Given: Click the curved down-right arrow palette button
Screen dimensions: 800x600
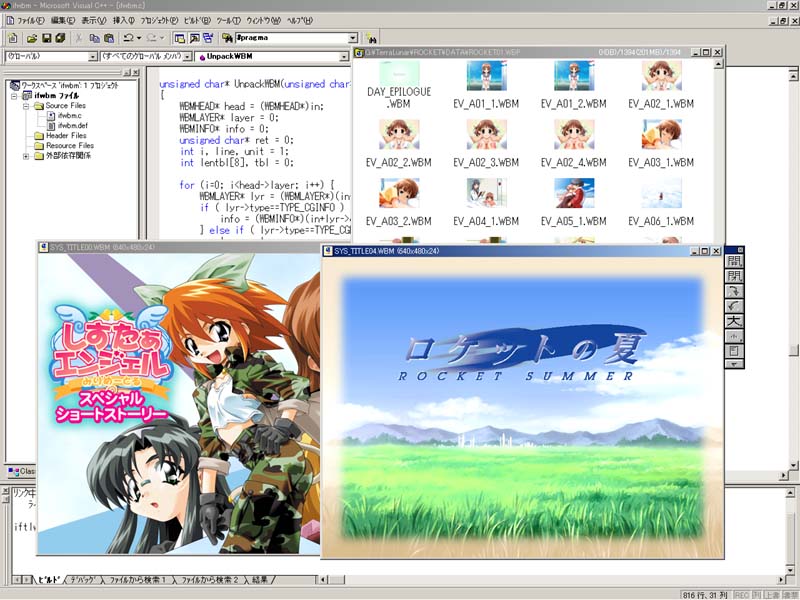Looking at the screenshot, I should click(x=734, y=291).
